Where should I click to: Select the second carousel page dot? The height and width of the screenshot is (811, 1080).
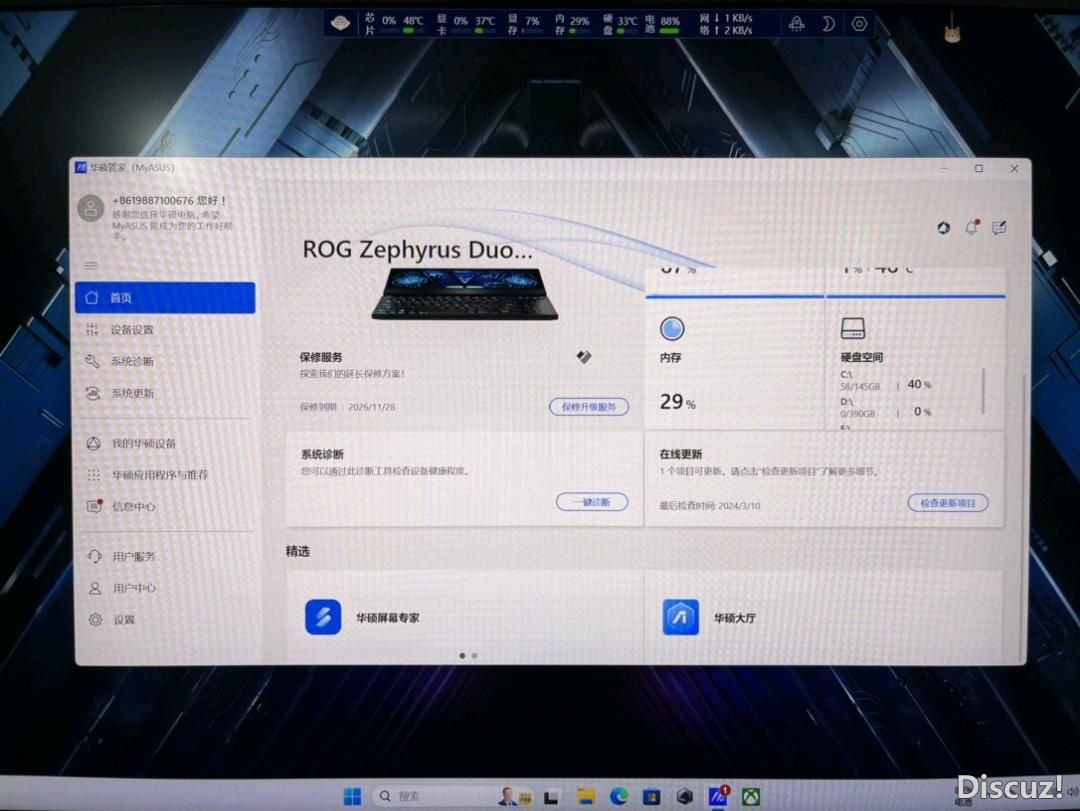474,656
